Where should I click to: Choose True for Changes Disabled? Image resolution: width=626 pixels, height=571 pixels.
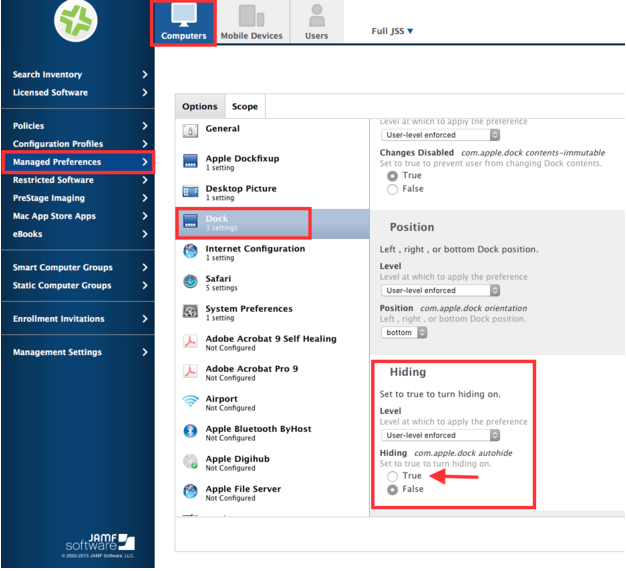click(392, 176)
